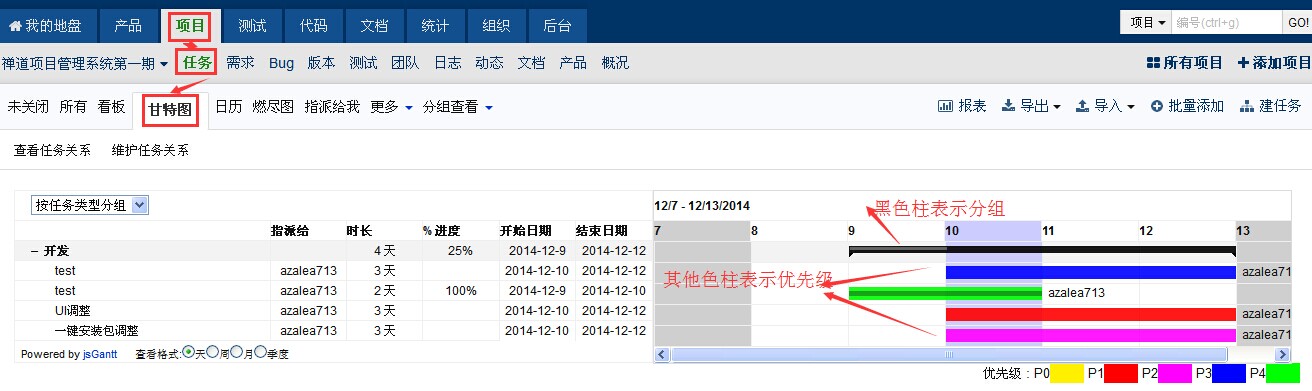Click 建任务 to create a task
The height and width of the screenshot is (391, 1312).
[1270, 106]
